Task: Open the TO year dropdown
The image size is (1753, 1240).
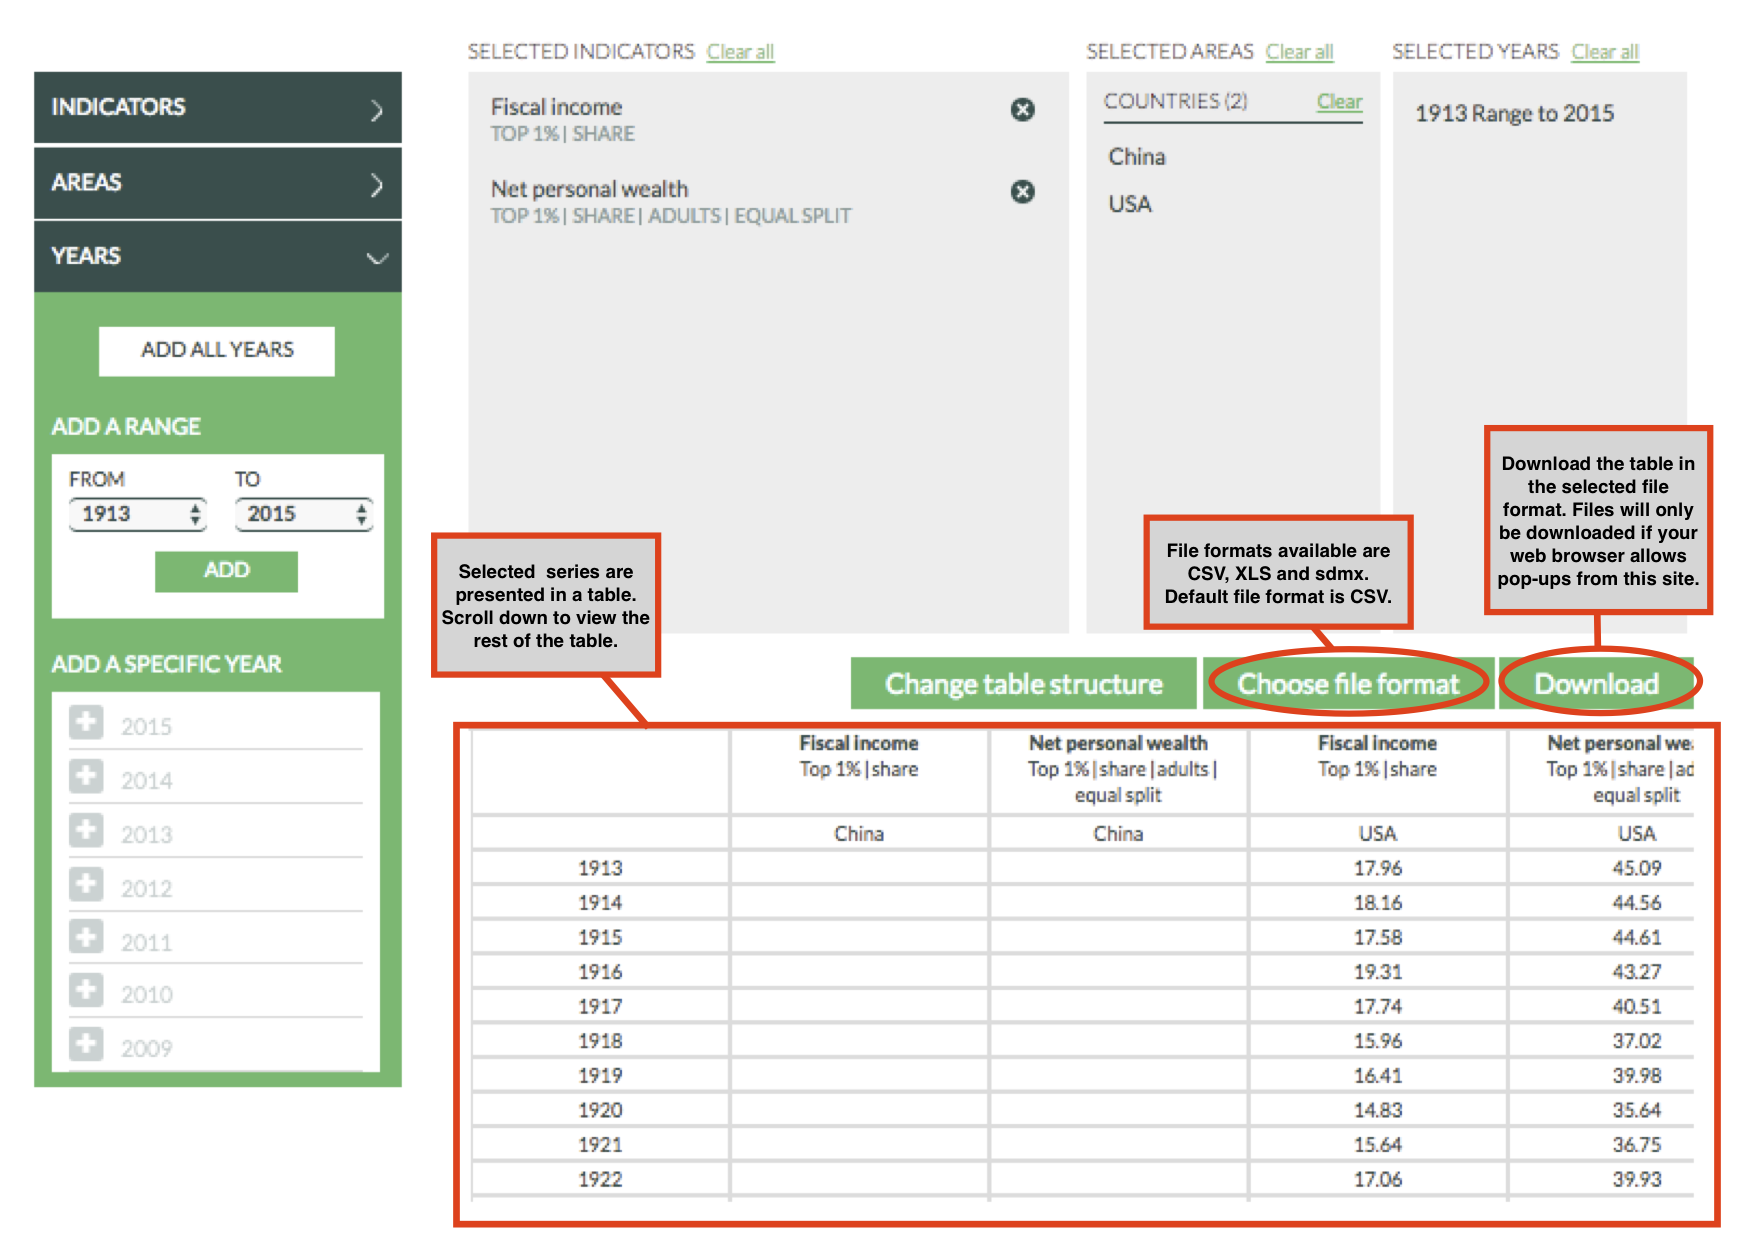Action: click(303, 514)
